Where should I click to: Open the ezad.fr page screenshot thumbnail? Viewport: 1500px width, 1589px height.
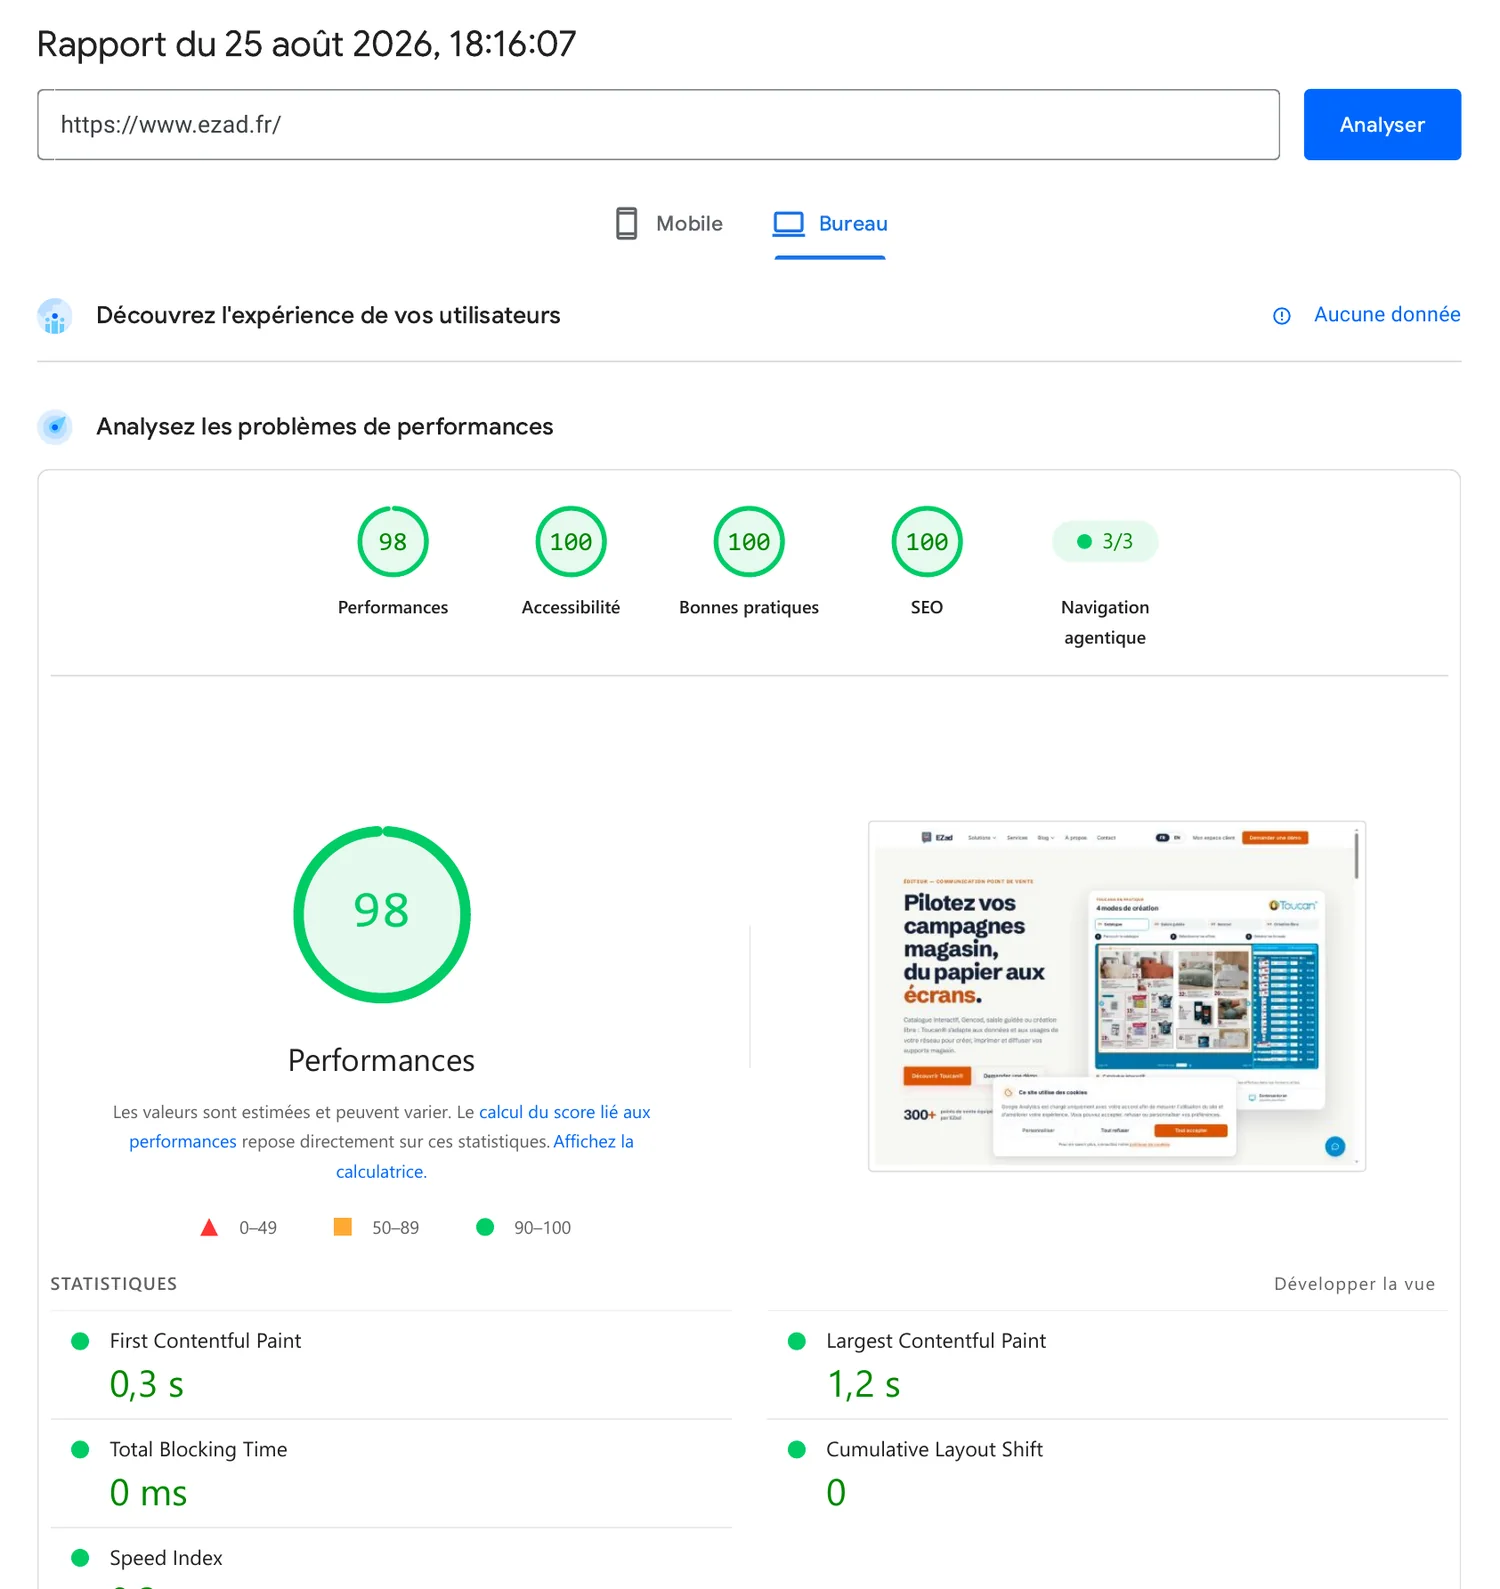pos(1117,996)
